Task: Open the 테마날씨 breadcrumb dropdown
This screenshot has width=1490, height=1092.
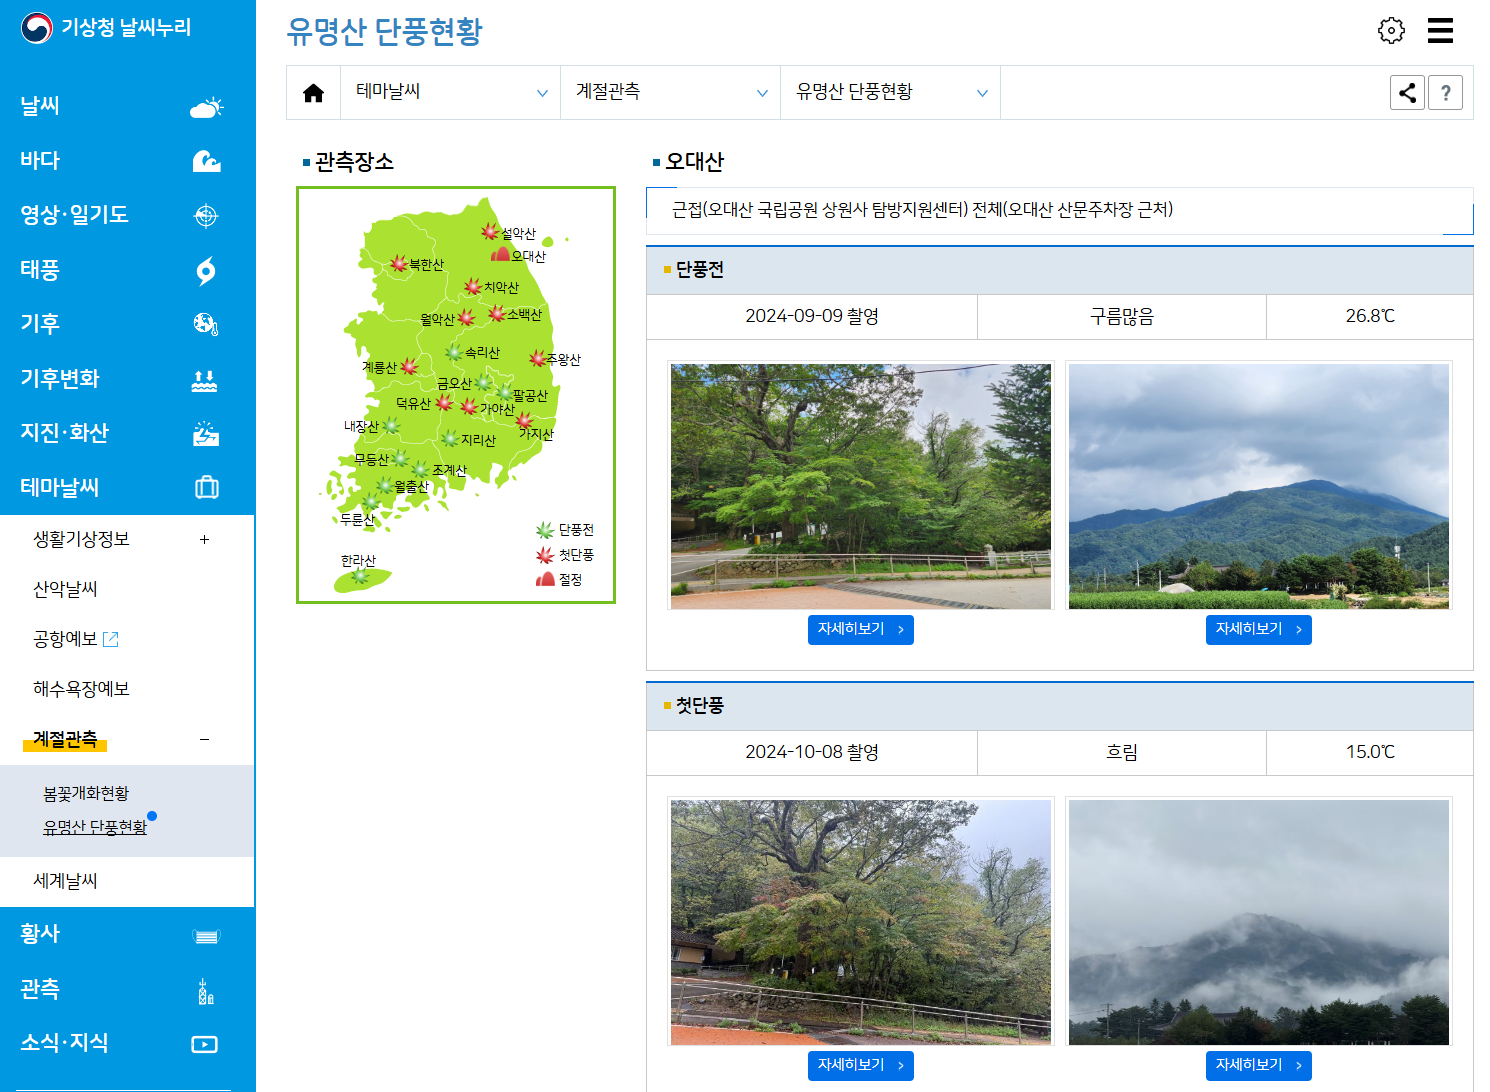Action: [450, 93]
